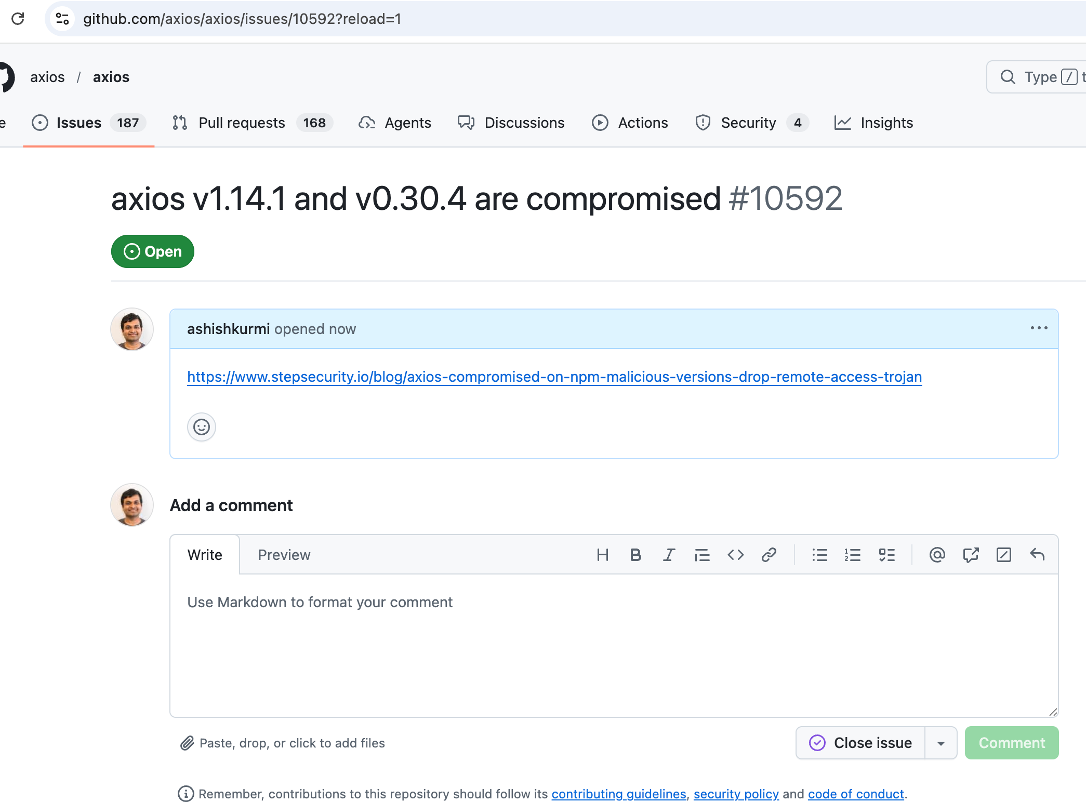Click ashishkurmi author username
The image size is (1086, 802).
pyautogui.click(x=228, y=329)
